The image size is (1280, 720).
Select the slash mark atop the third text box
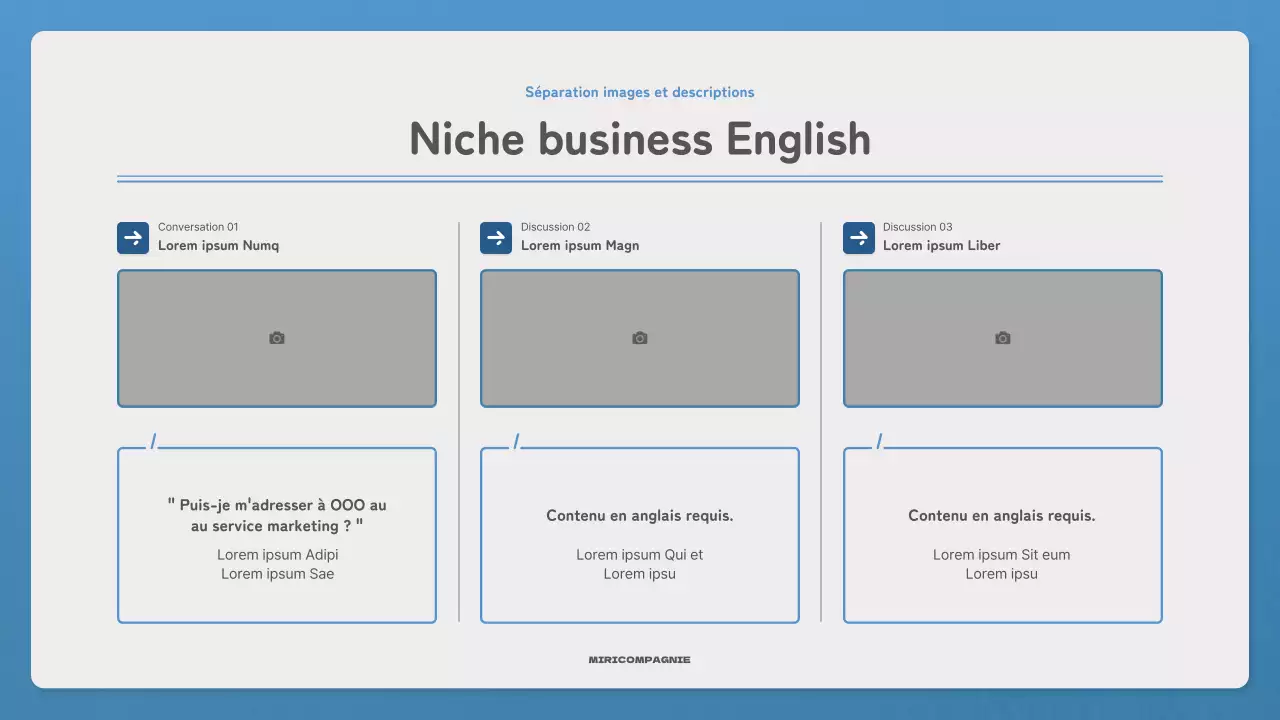click(879, 442)
